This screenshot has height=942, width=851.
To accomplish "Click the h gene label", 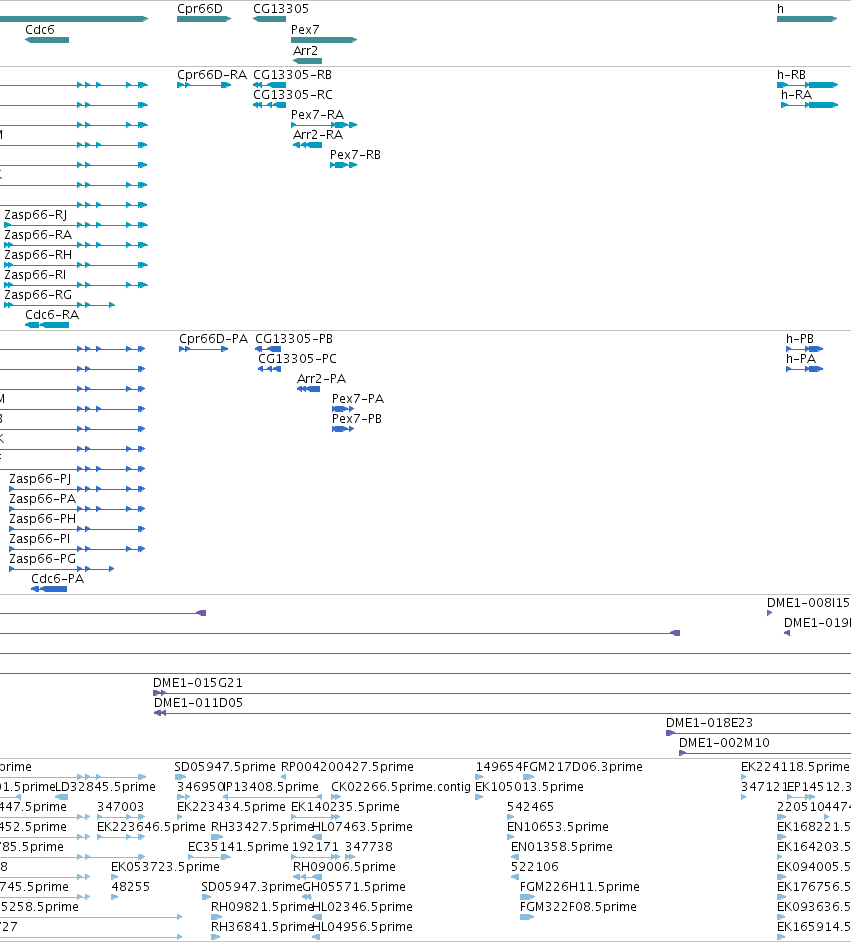I will click(780, 9).
